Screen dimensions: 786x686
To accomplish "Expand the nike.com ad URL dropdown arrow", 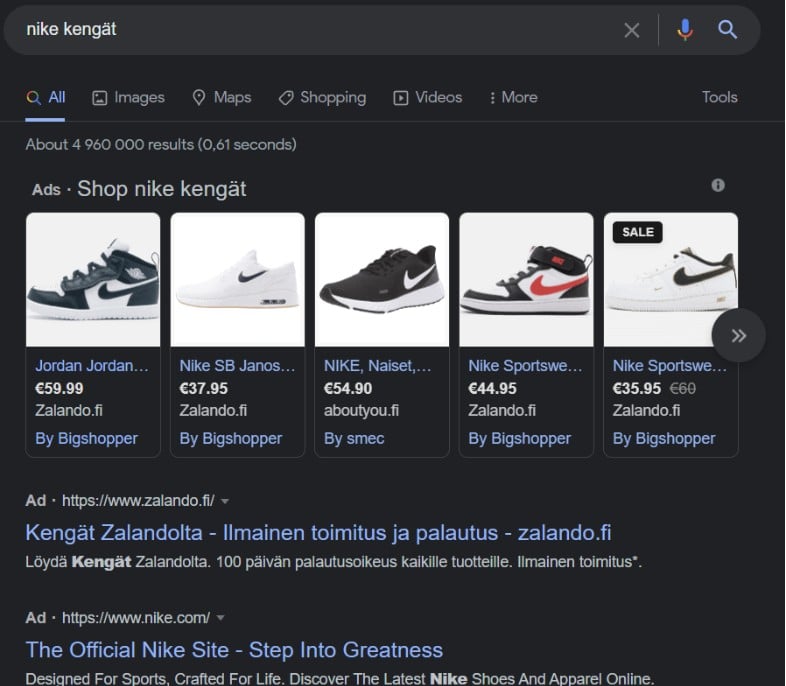I will 220,618.
